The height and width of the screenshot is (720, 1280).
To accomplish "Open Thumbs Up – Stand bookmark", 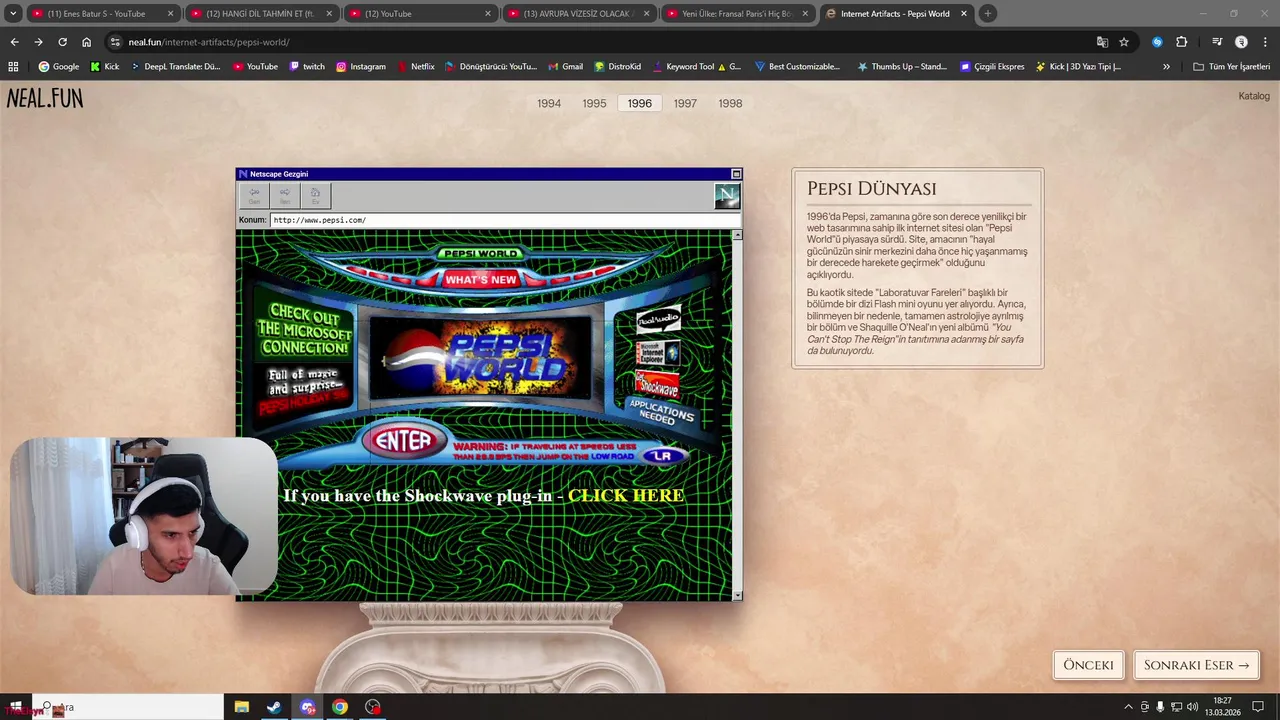I will [902, 67].
